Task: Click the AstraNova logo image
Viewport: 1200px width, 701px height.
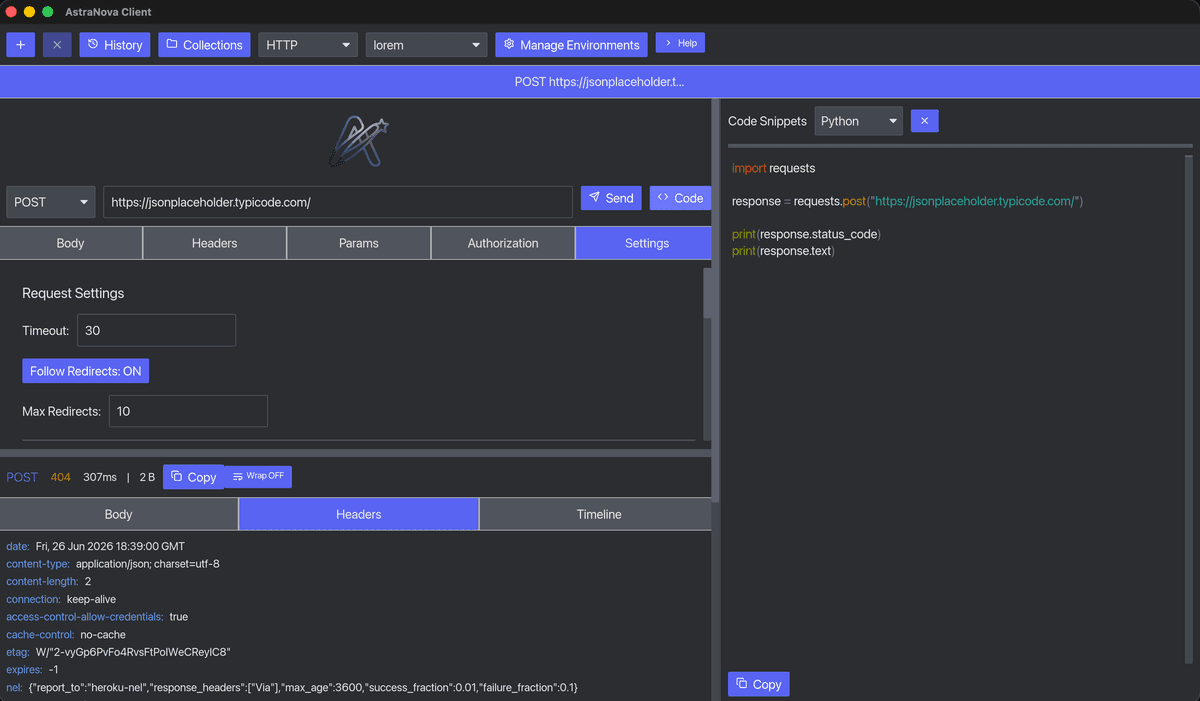Action: (x=358, y=141)
